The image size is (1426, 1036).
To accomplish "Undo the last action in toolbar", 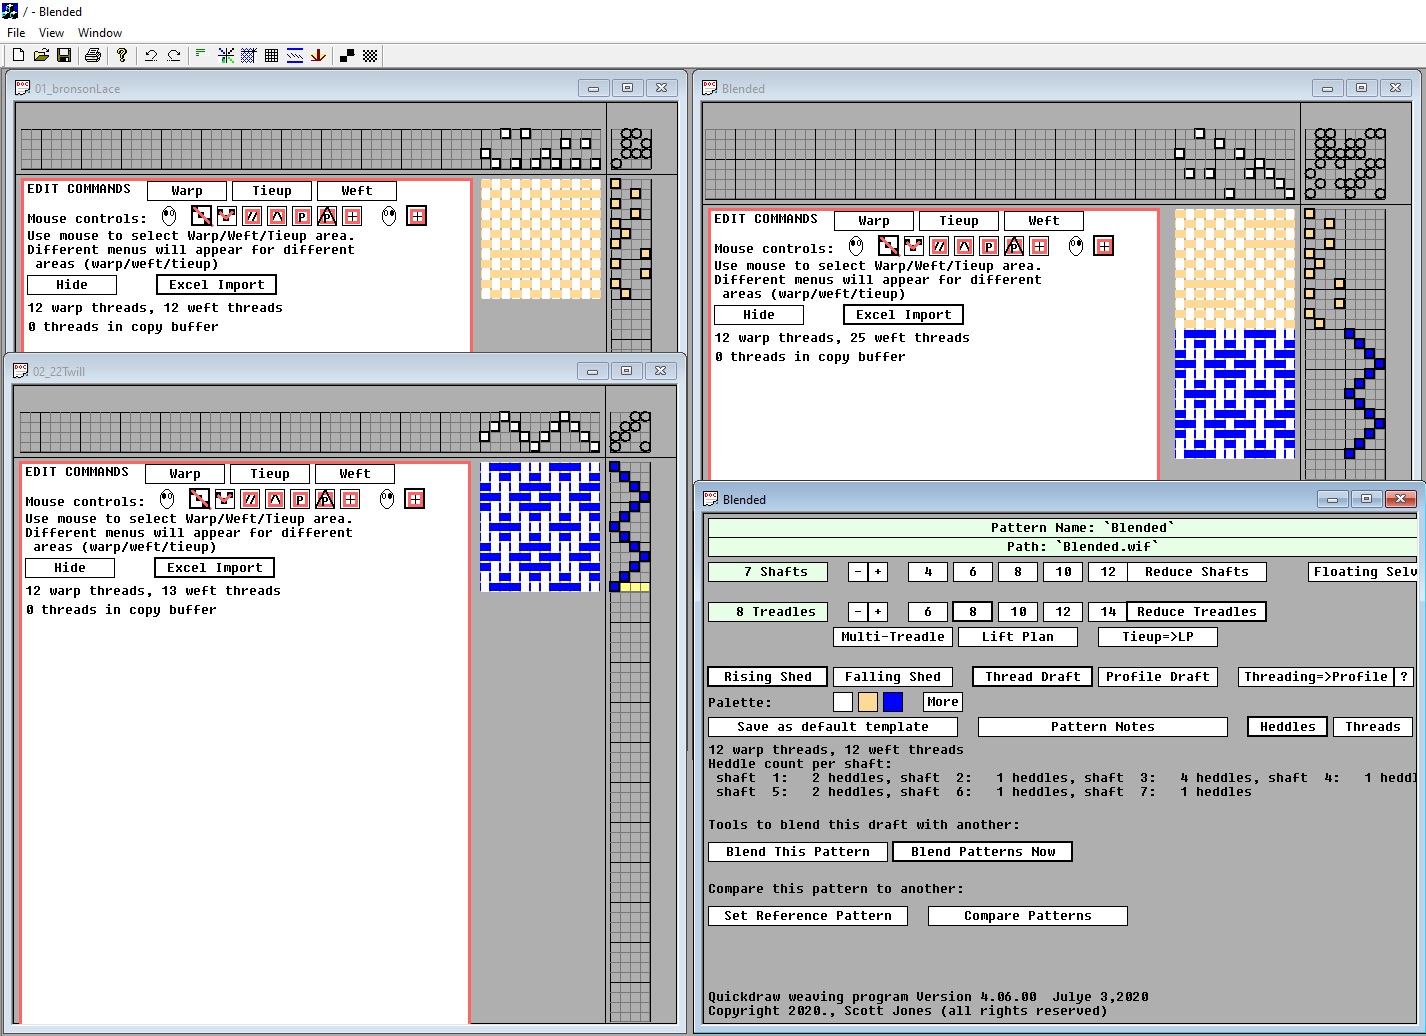I will [x=151, y=56].
